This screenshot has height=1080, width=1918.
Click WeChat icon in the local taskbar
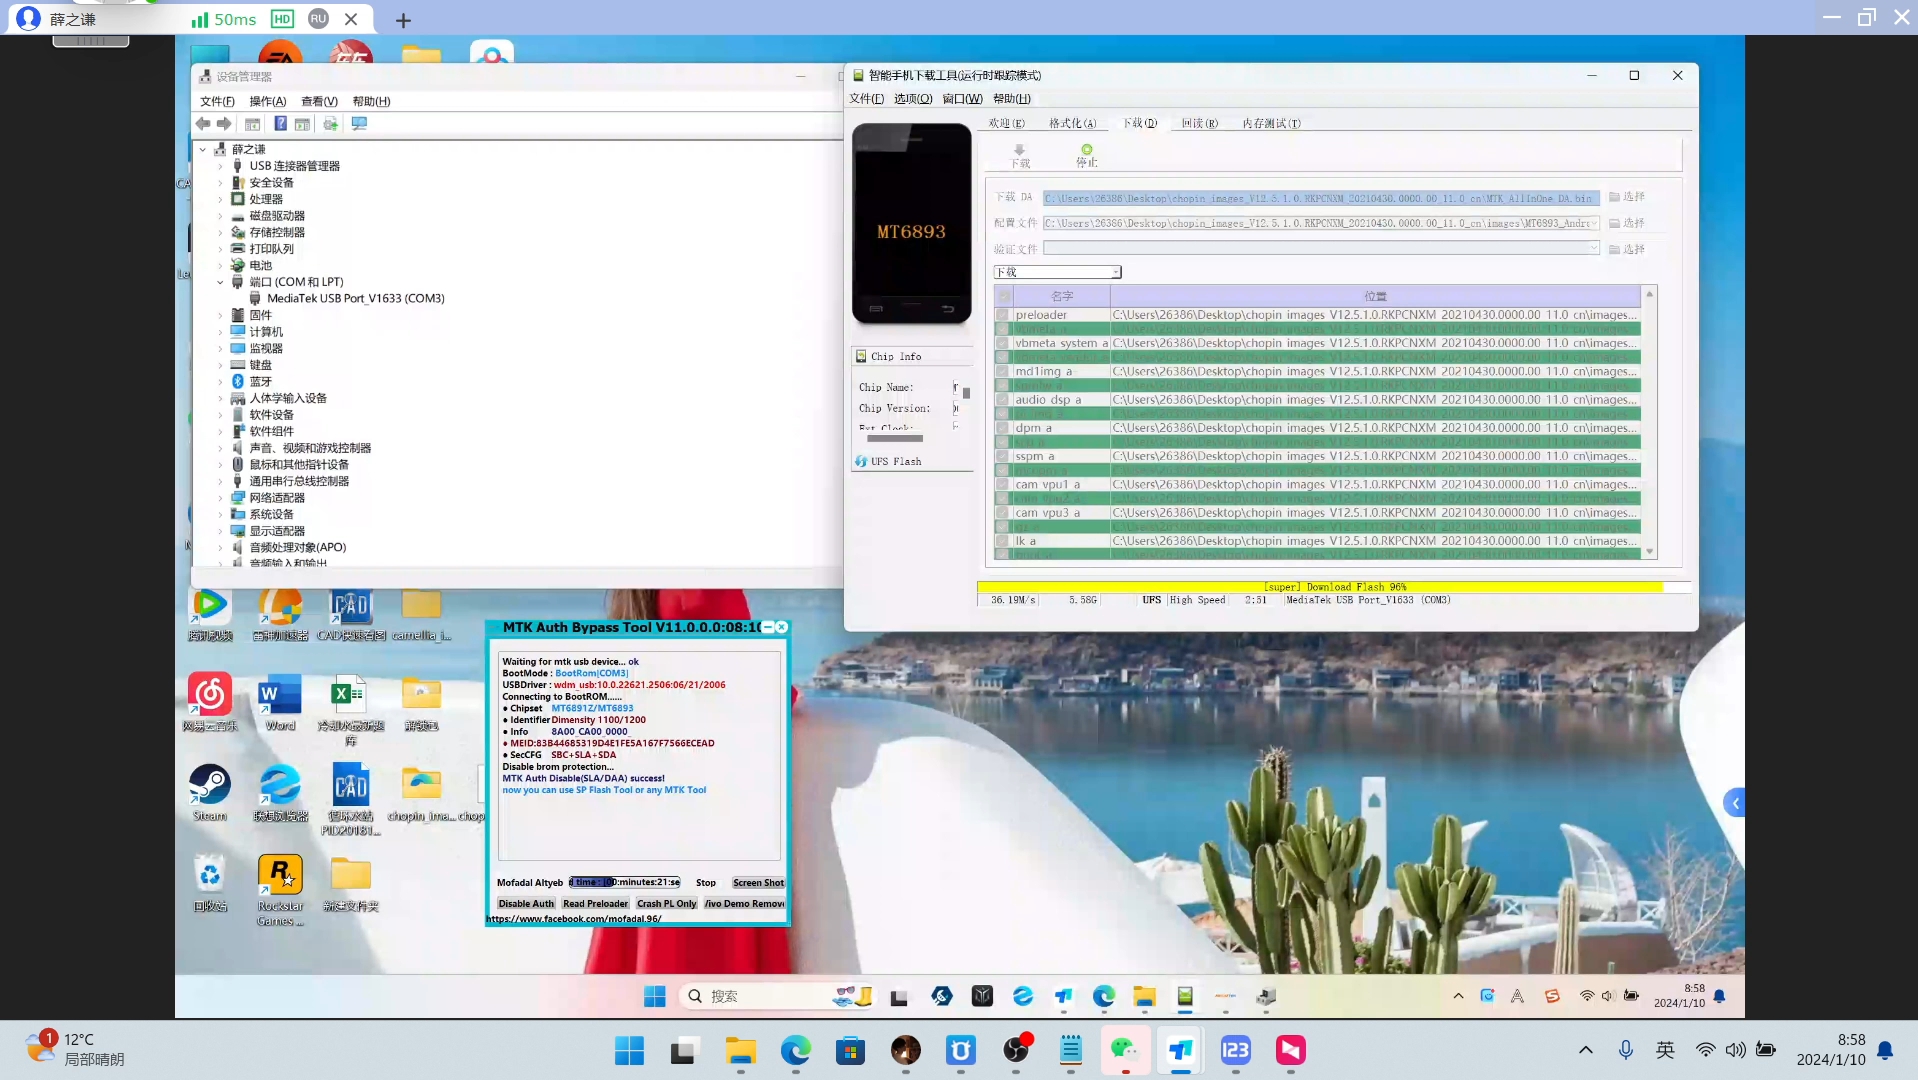pos(1125,1050)
